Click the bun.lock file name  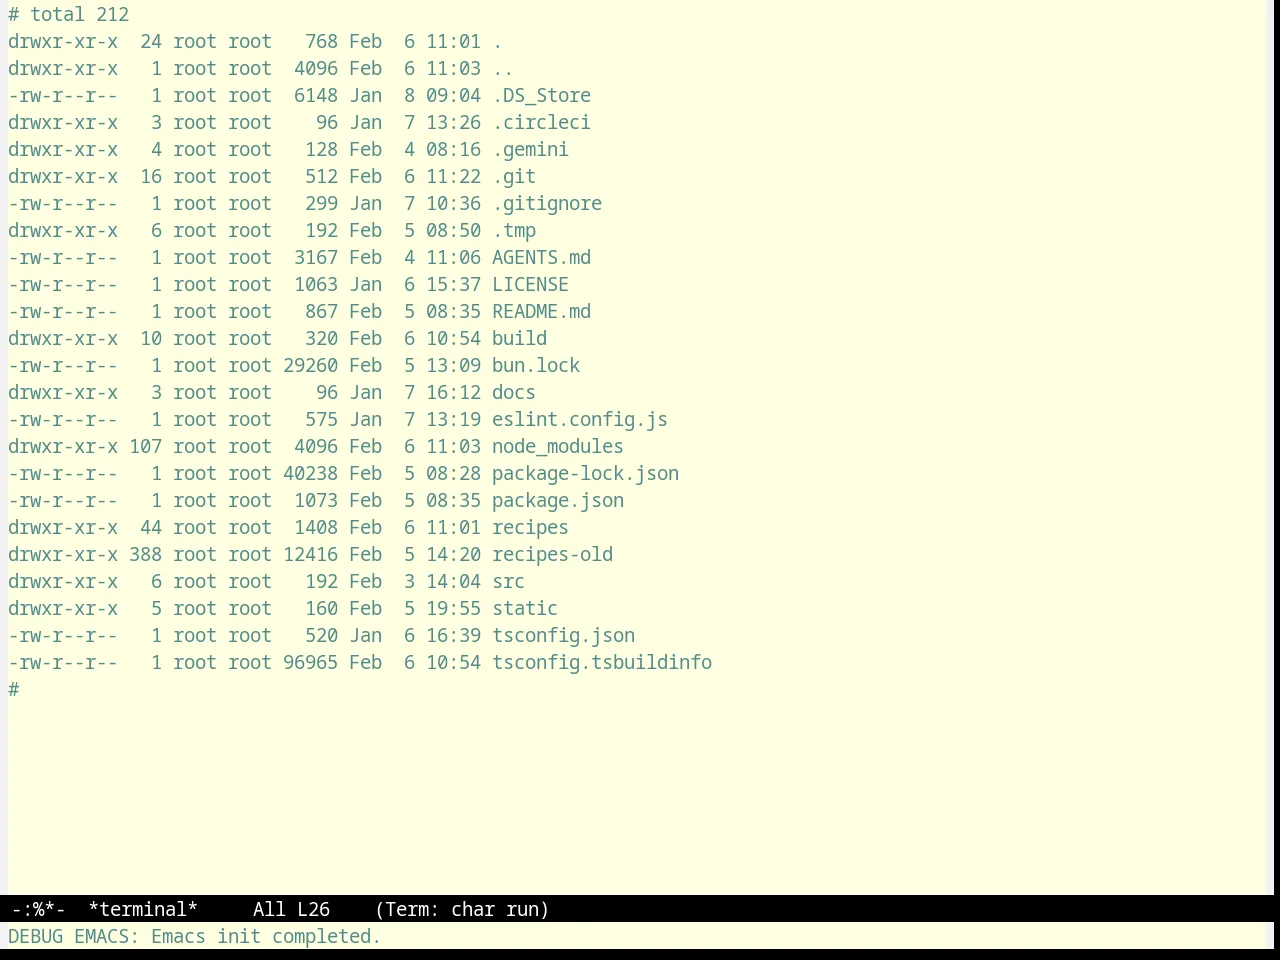pos(536,365)
